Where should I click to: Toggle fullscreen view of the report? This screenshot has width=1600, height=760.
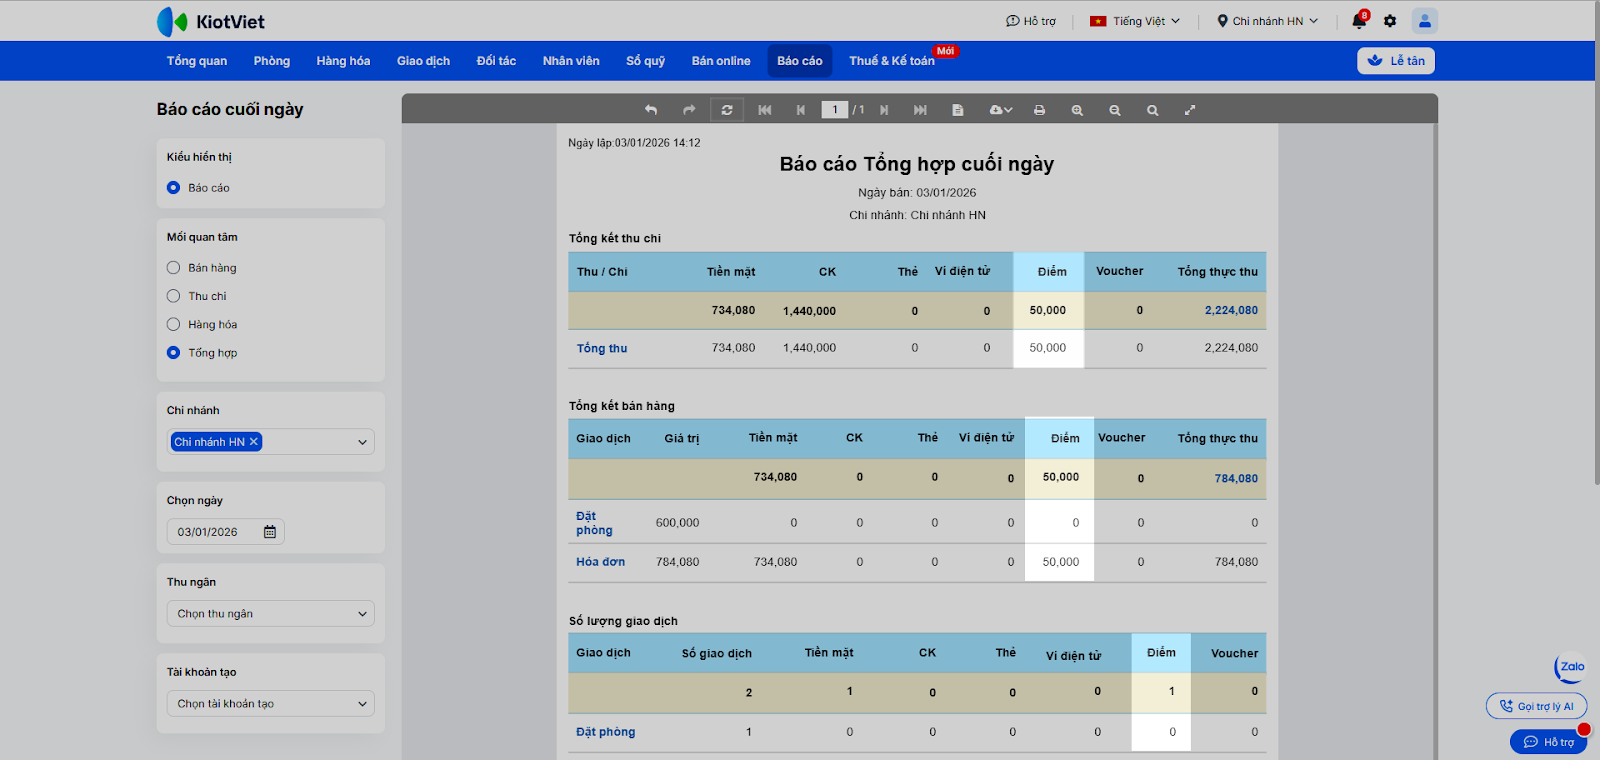[x=1190, y=110]
